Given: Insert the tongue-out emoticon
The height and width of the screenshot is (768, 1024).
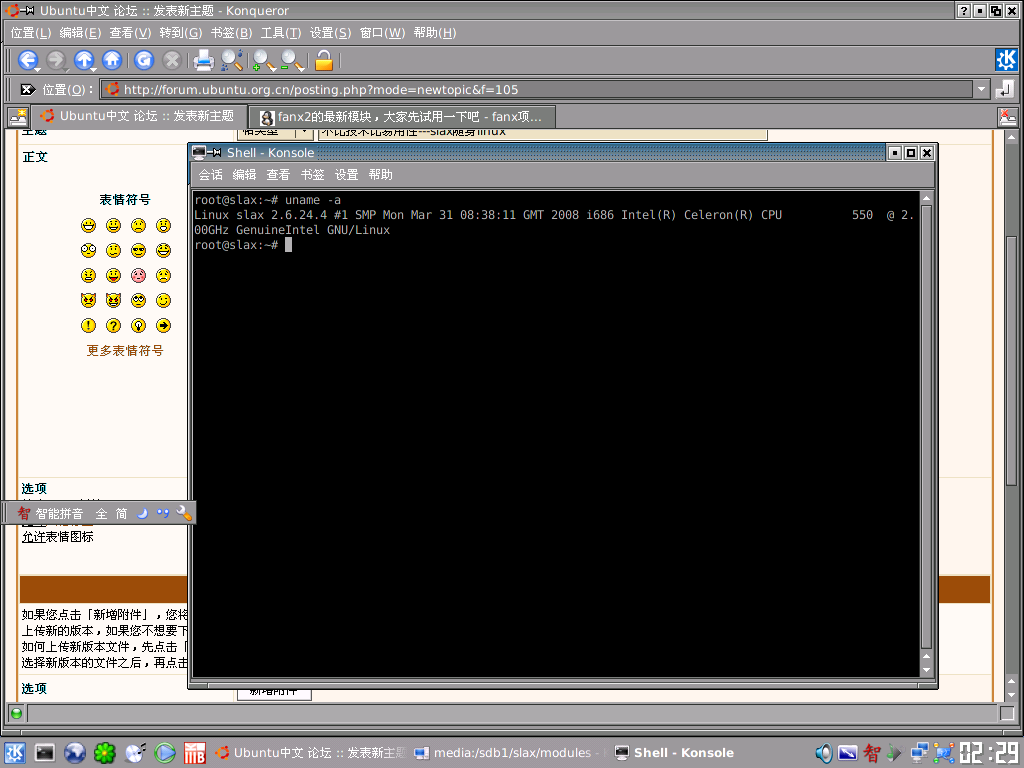Looking at the screenshot, I should tap(114, 275).
